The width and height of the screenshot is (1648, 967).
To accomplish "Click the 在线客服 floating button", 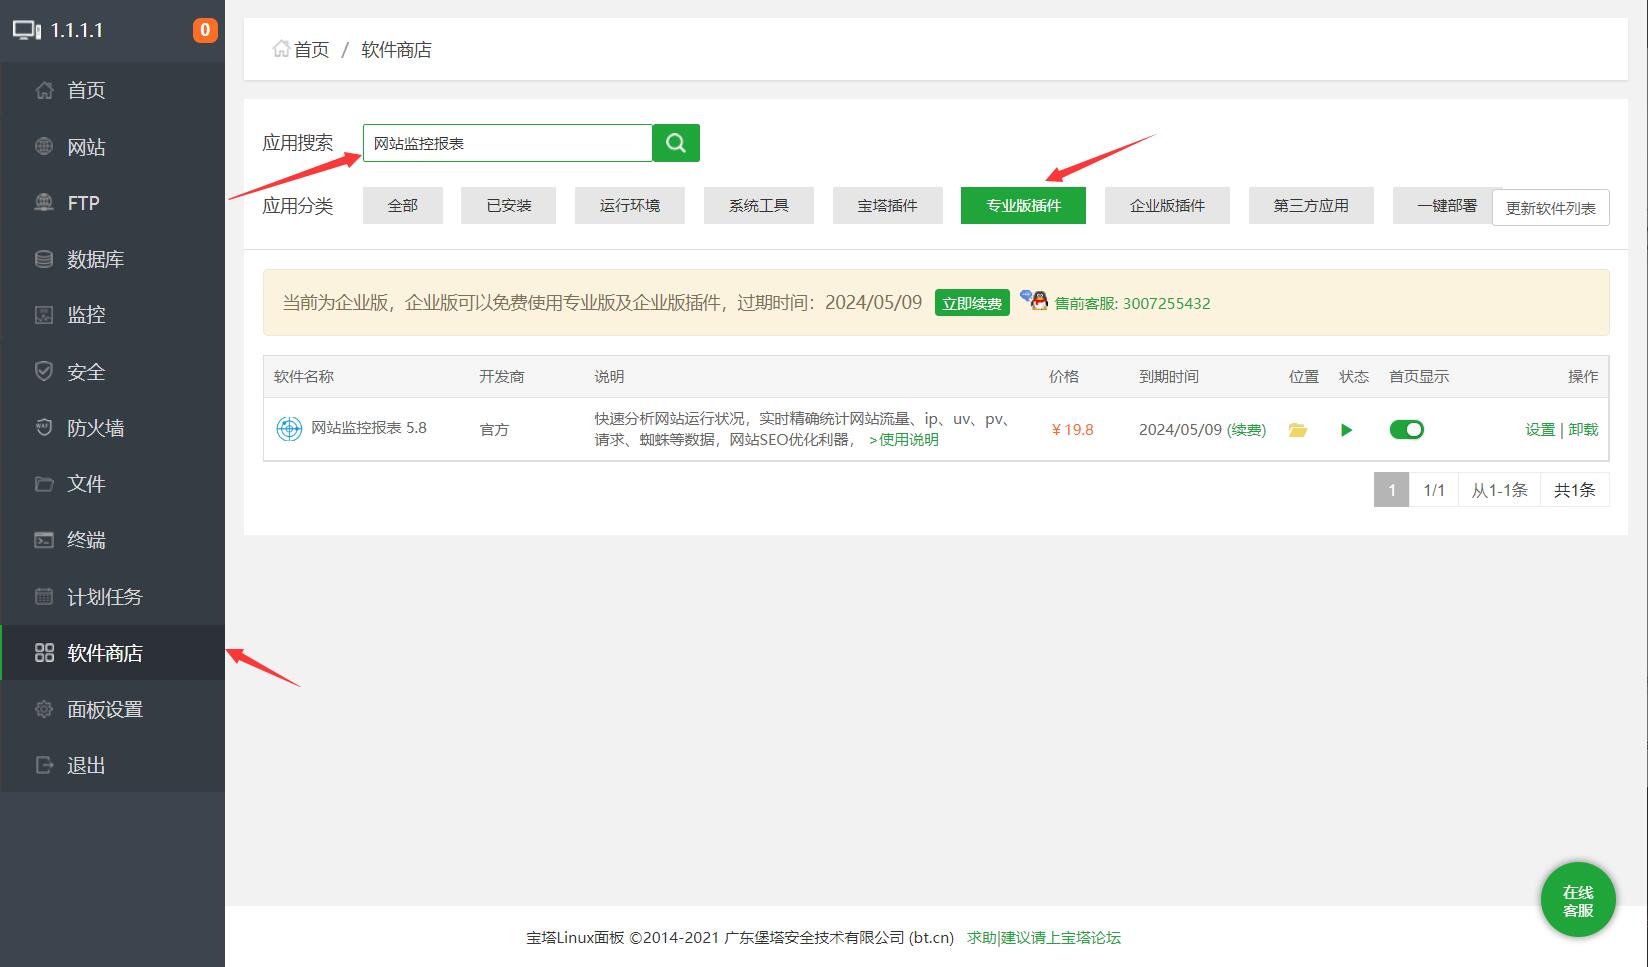I will 1578,900.
